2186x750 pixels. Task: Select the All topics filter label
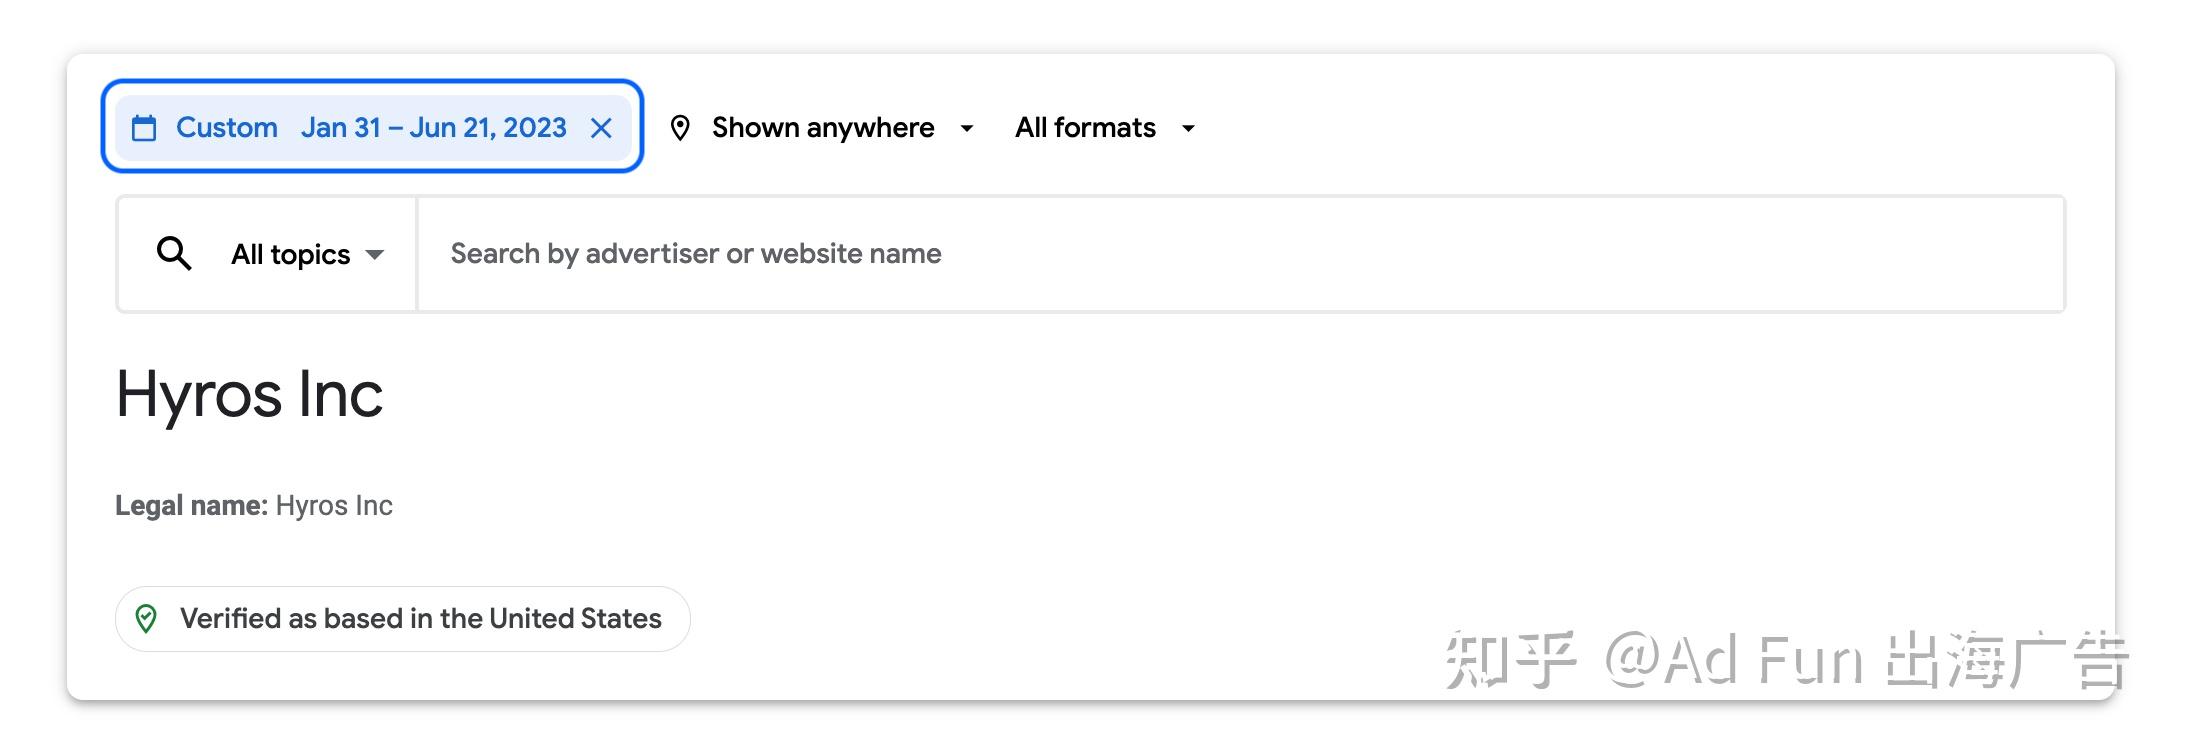coord(290,255)
